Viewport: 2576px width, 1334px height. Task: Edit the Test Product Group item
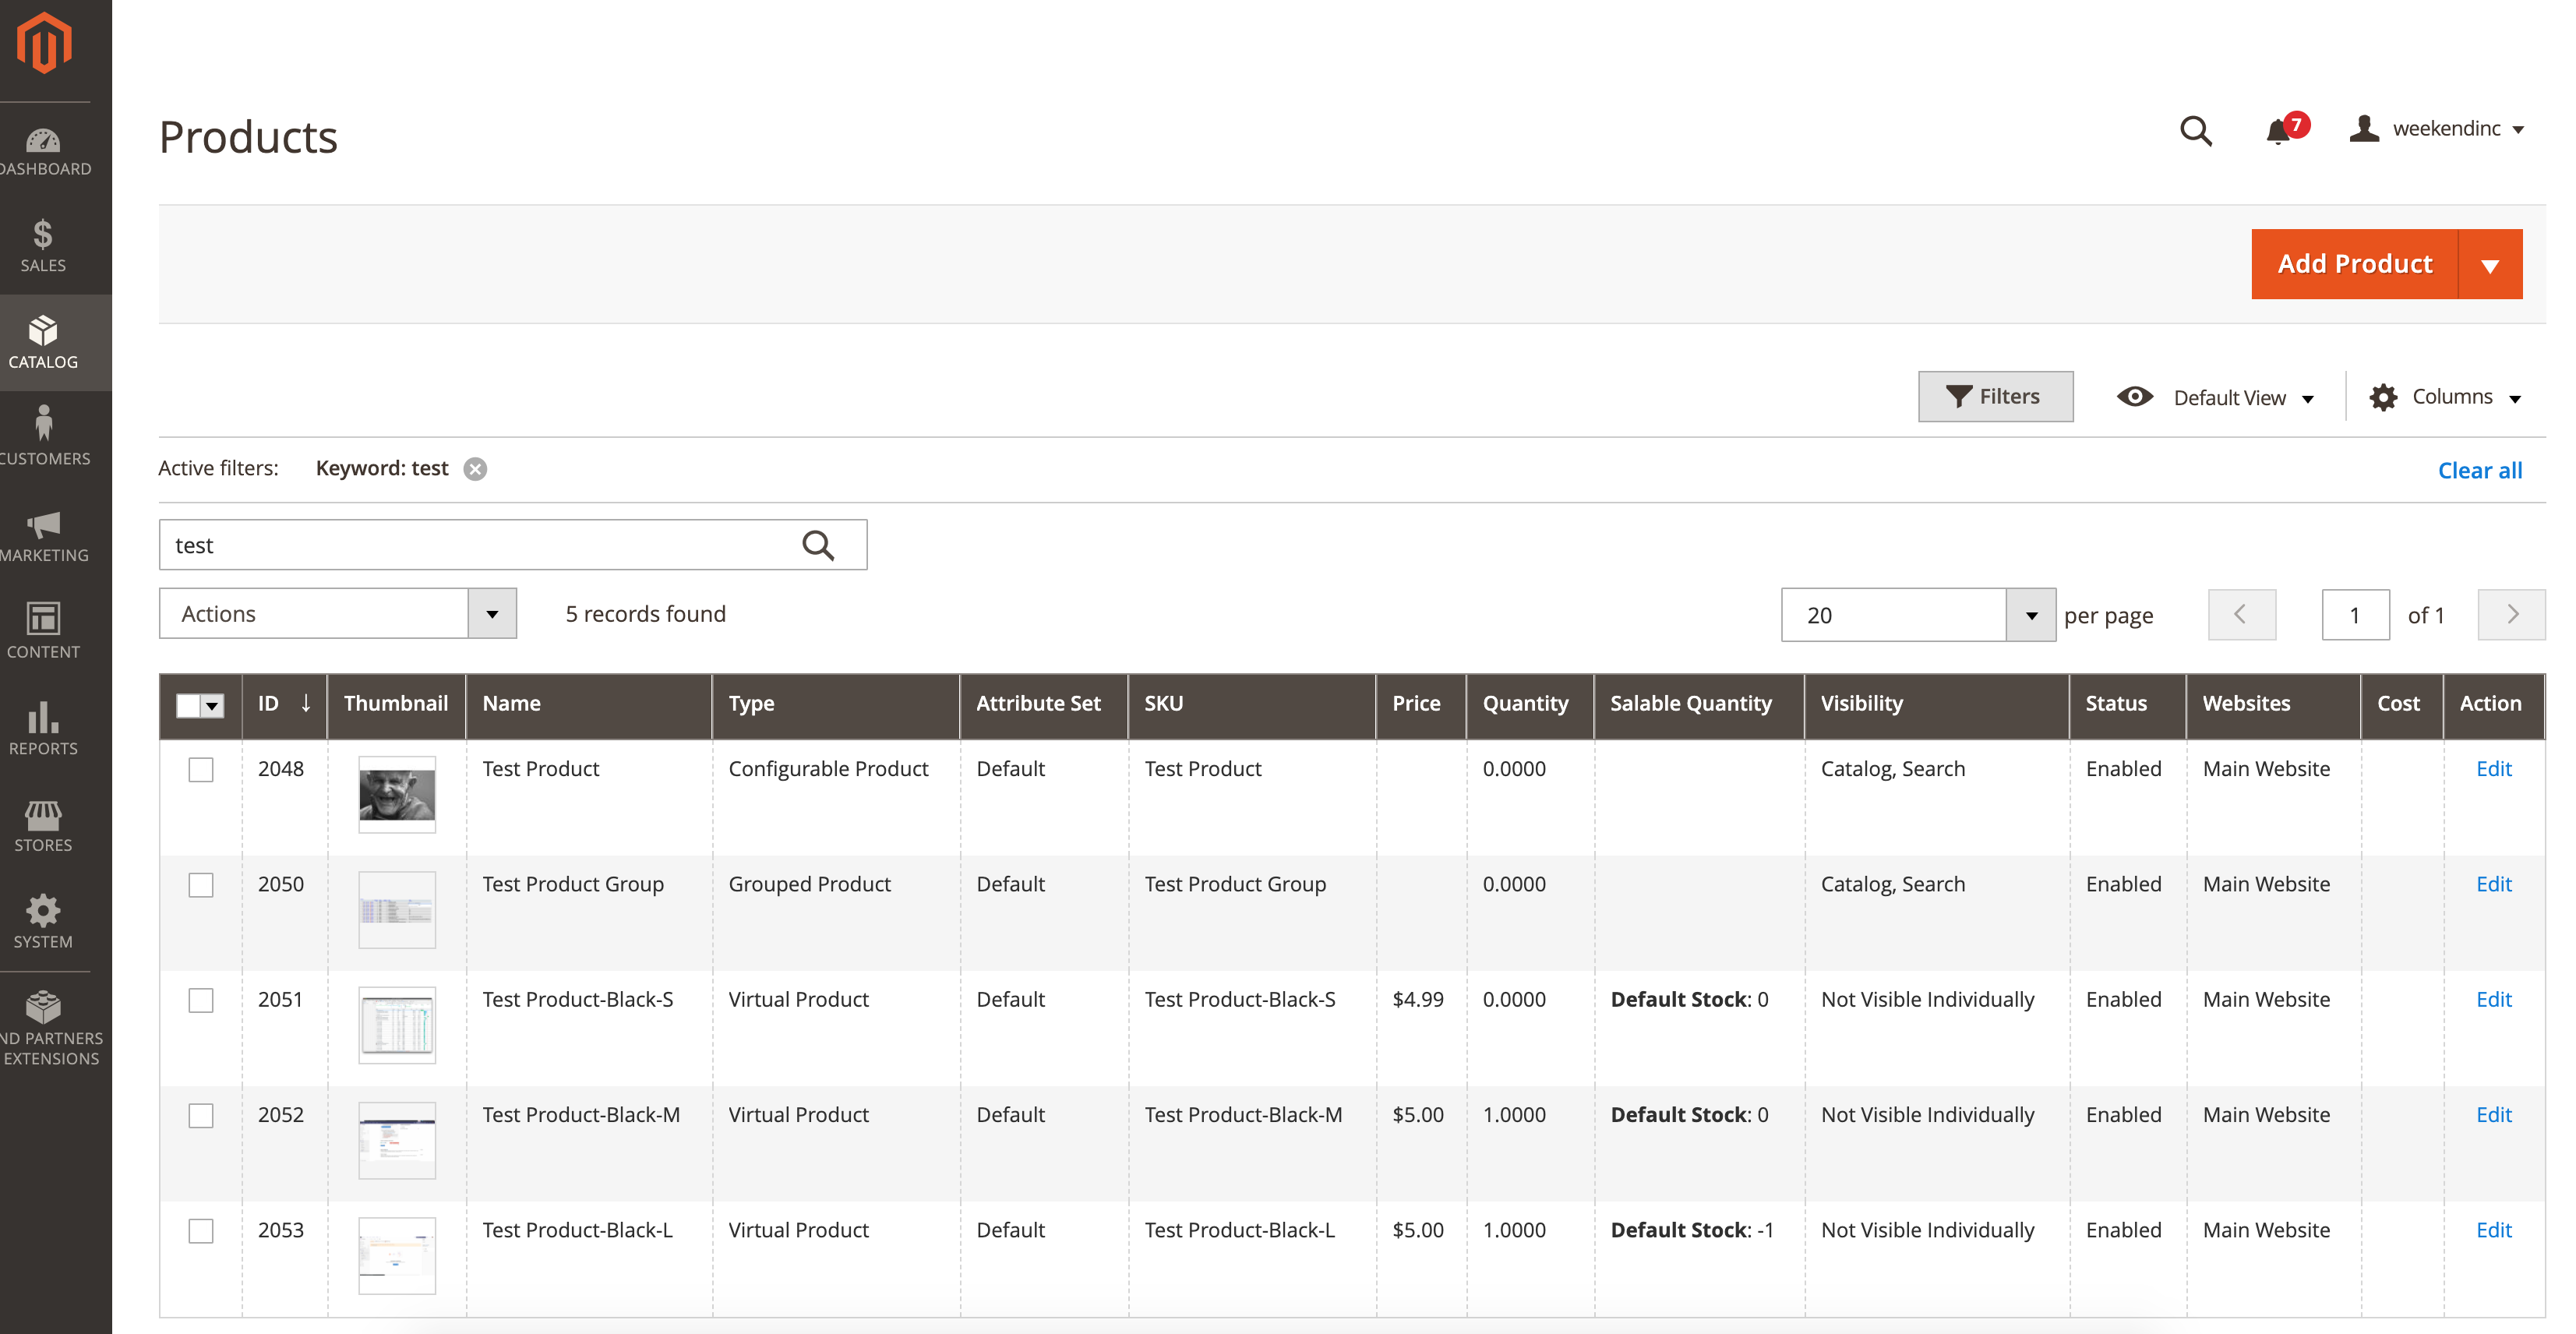coord(2494,884)
